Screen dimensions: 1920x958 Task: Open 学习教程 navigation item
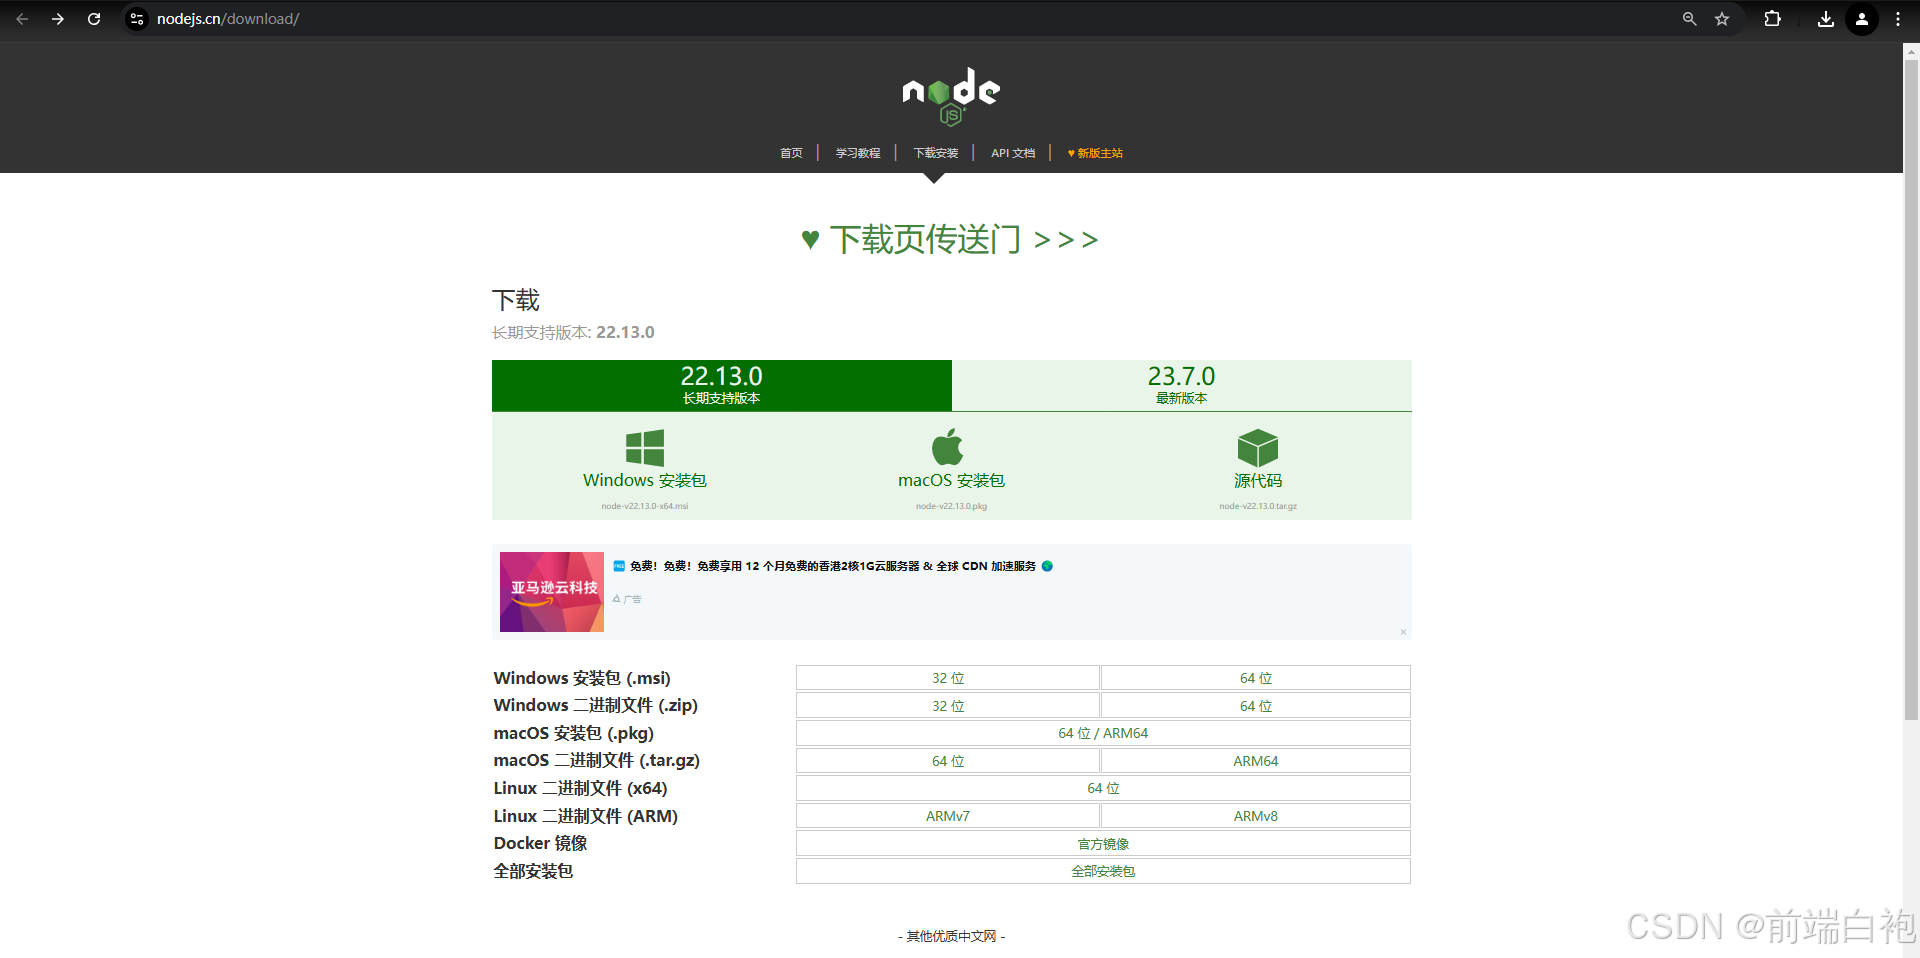(x=858, y=153)
